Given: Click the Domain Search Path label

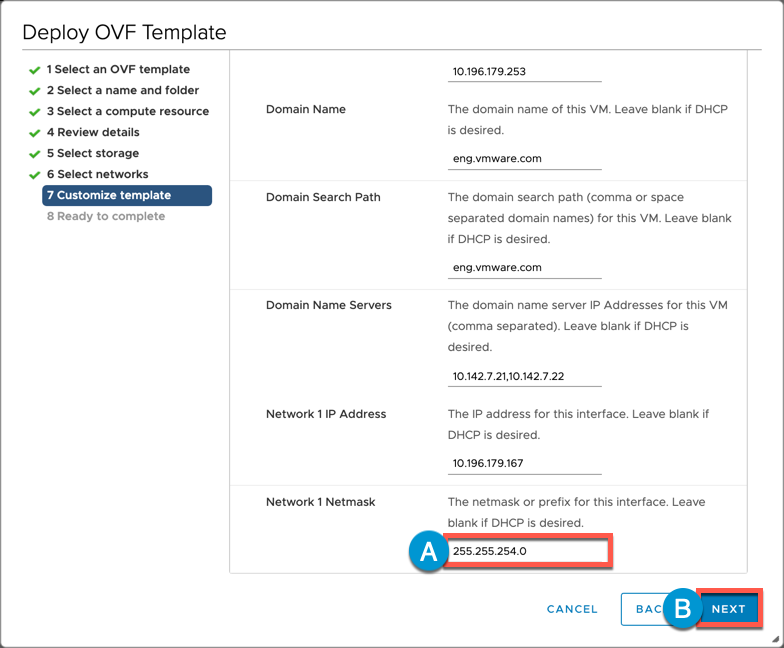Looking at the screenshot, I should pyautogui.click(x=323, y=198).
